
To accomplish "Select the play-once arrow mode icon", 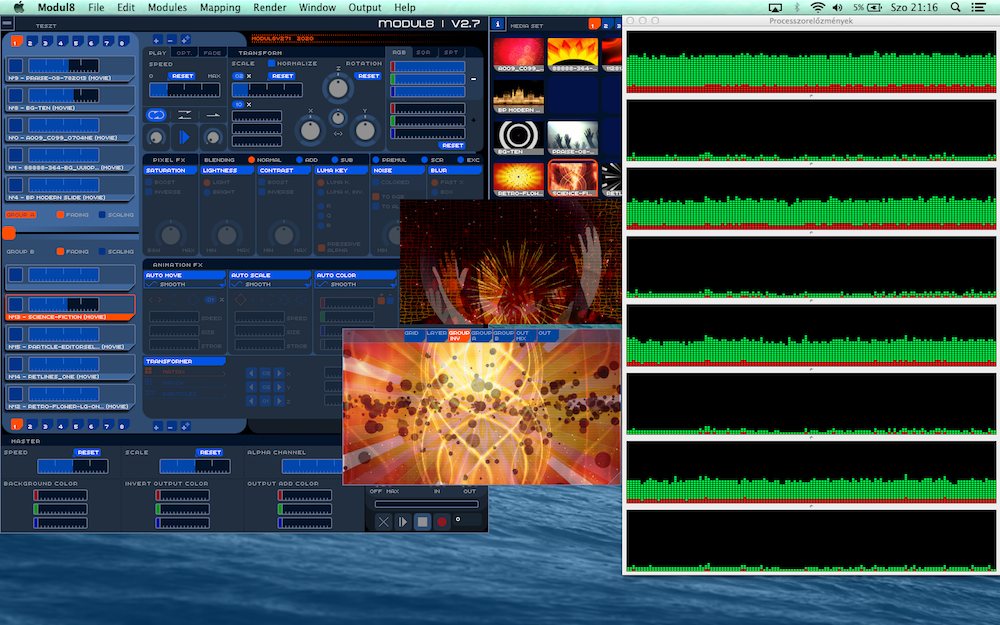I will coord(213,115).
